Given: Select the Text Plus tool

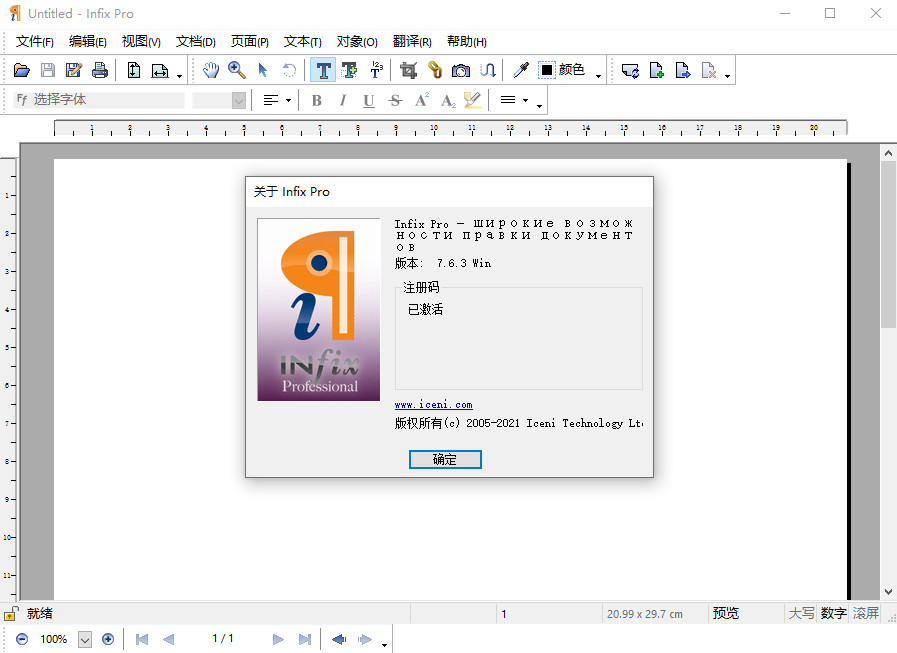Looking at the screenshot, I should tap(349, 70).
